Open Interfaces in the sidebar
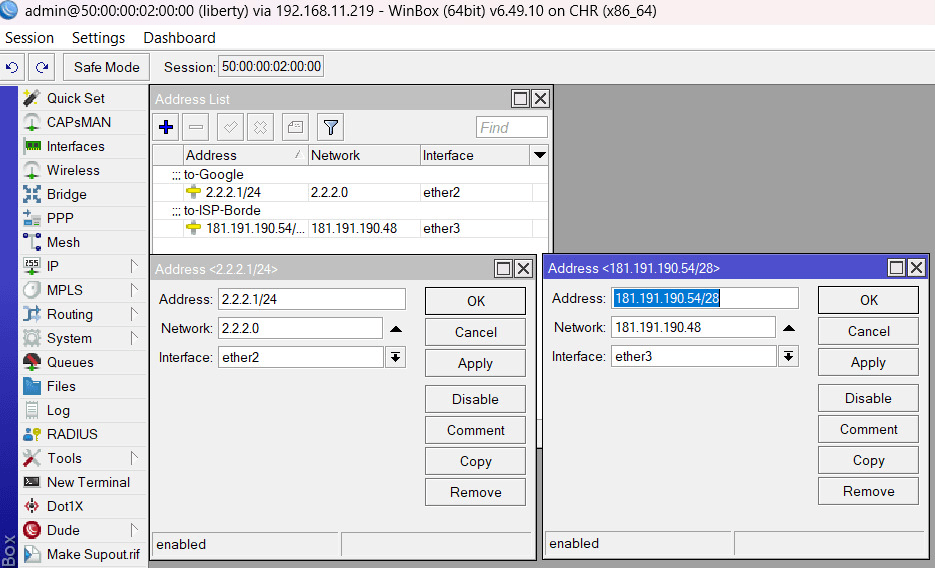 tap(83, 146)
